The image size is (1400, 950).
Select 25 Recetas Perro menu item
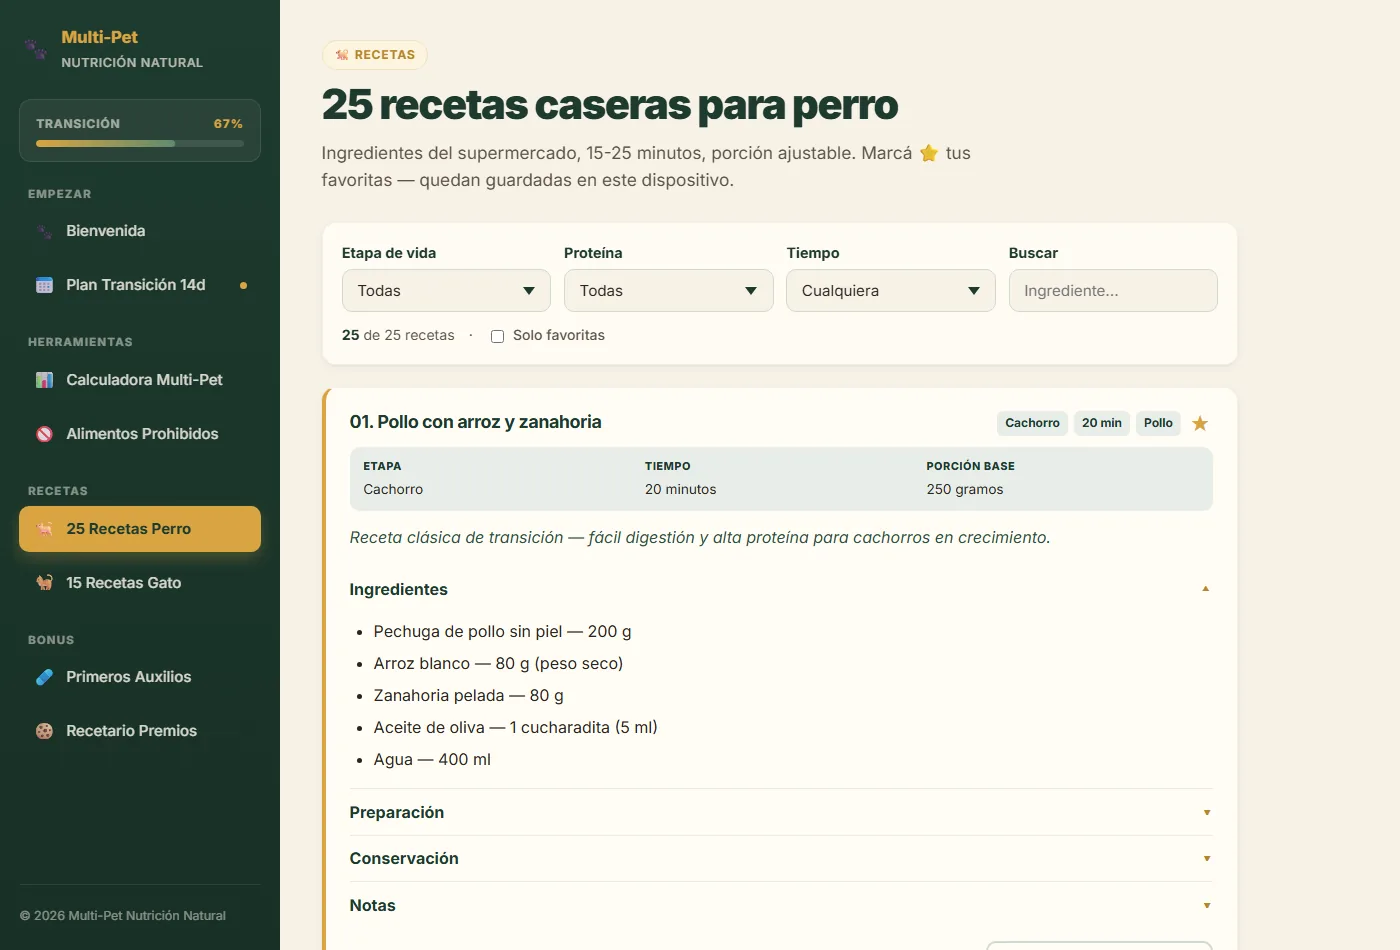140,529
